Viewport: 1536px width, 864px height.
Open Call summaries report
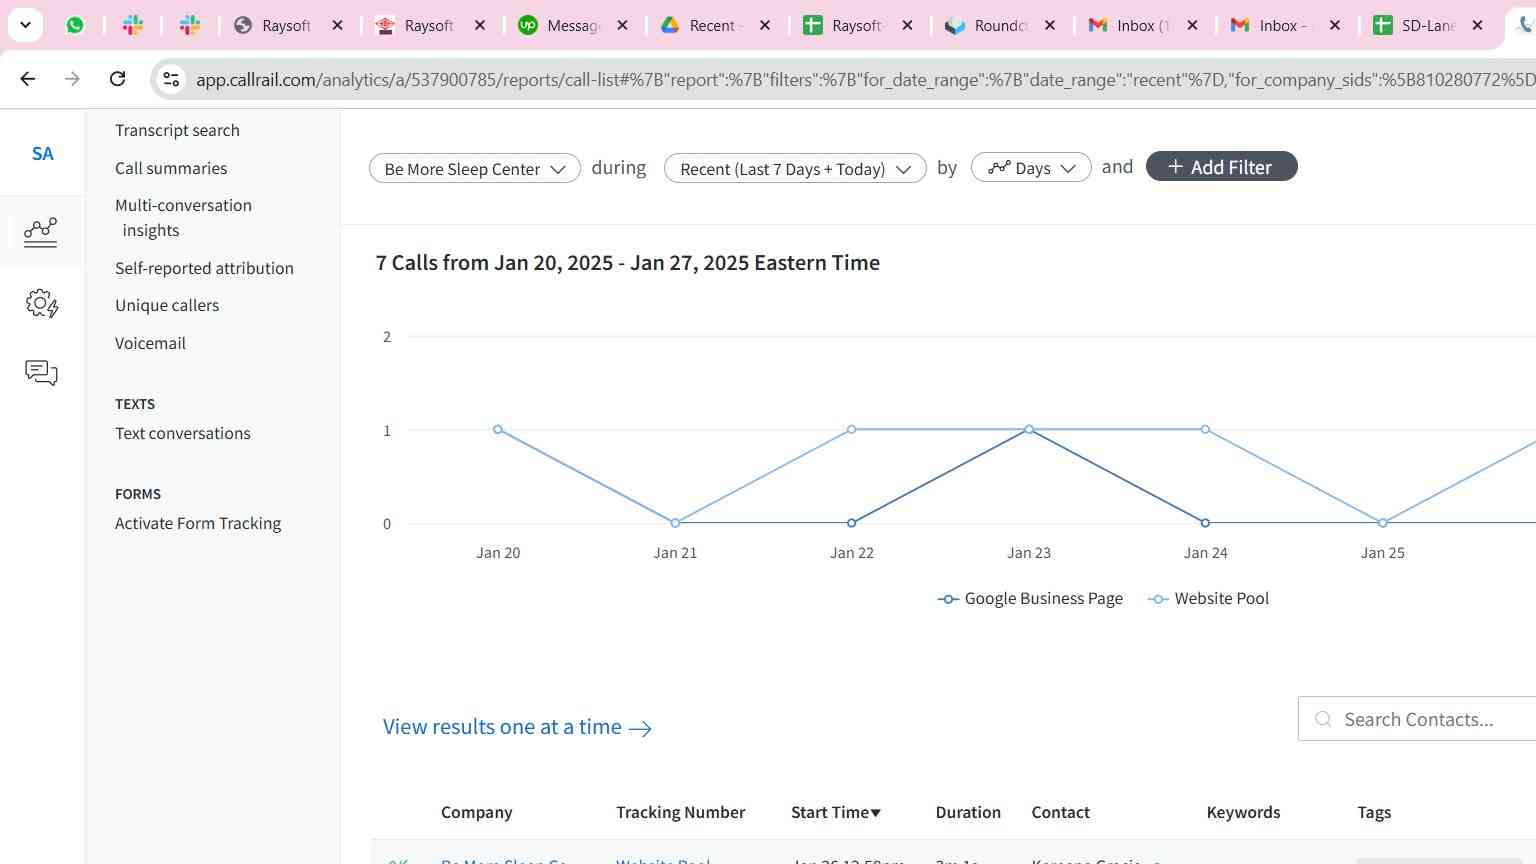pos(171,168)
